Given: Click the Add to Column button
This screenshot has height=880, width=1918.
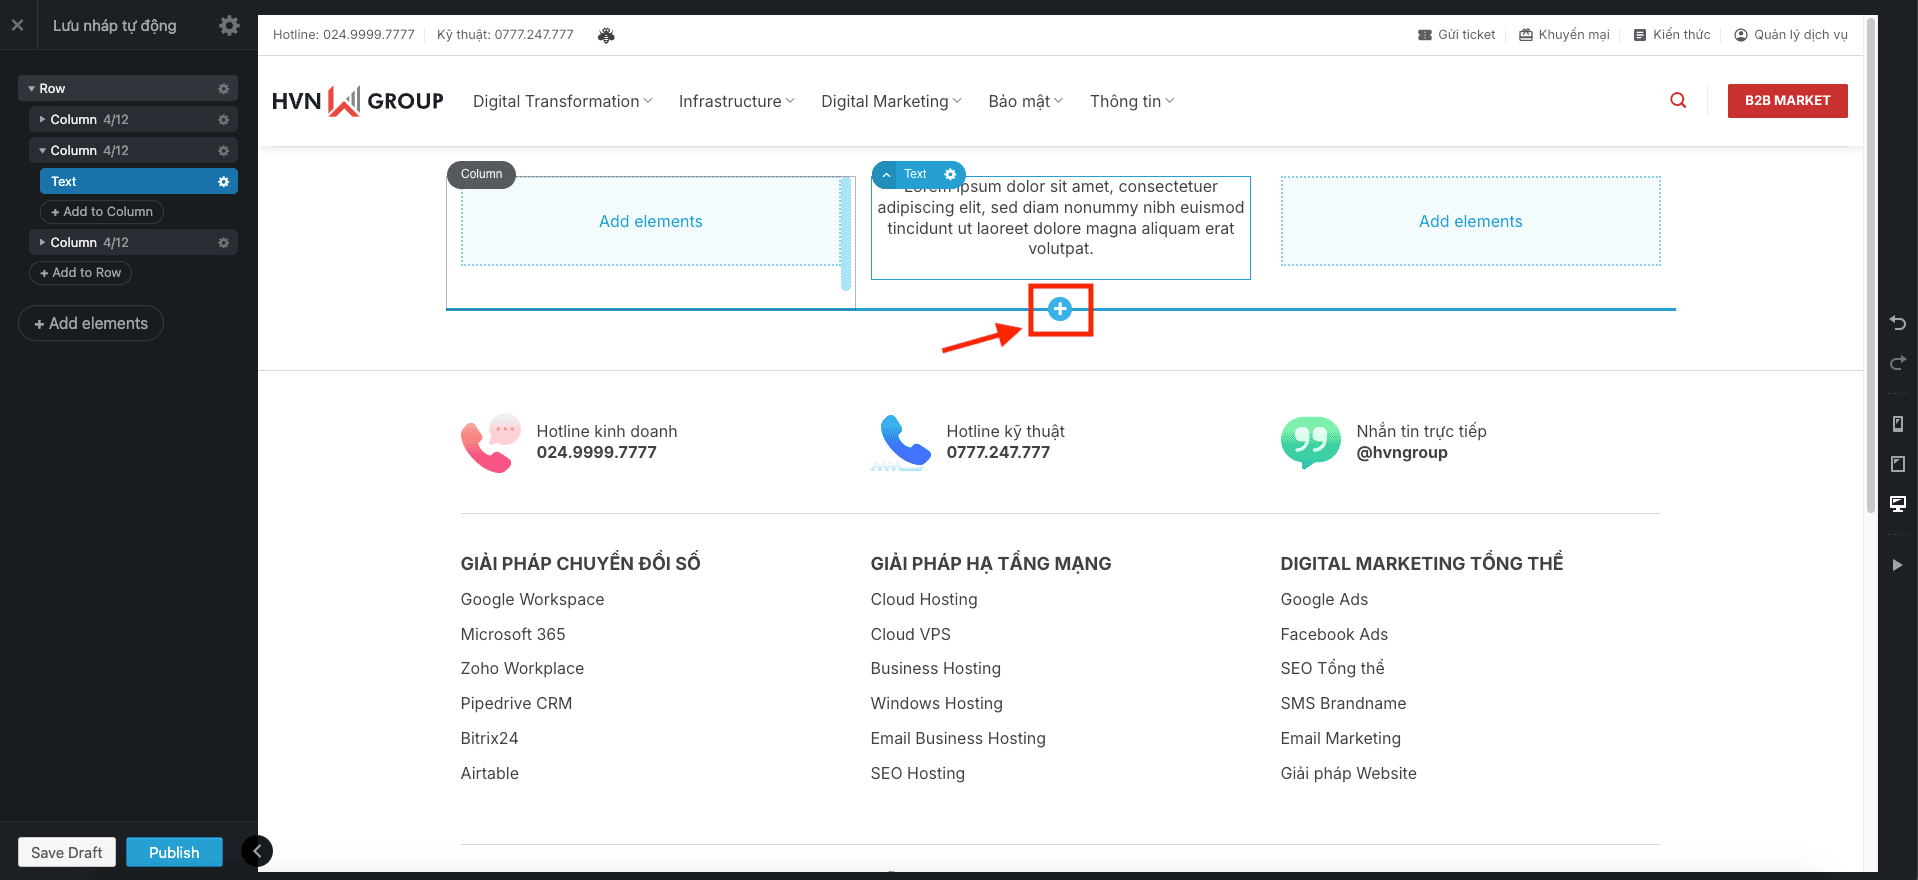Looking at the screenshot, I should (102, 212).
